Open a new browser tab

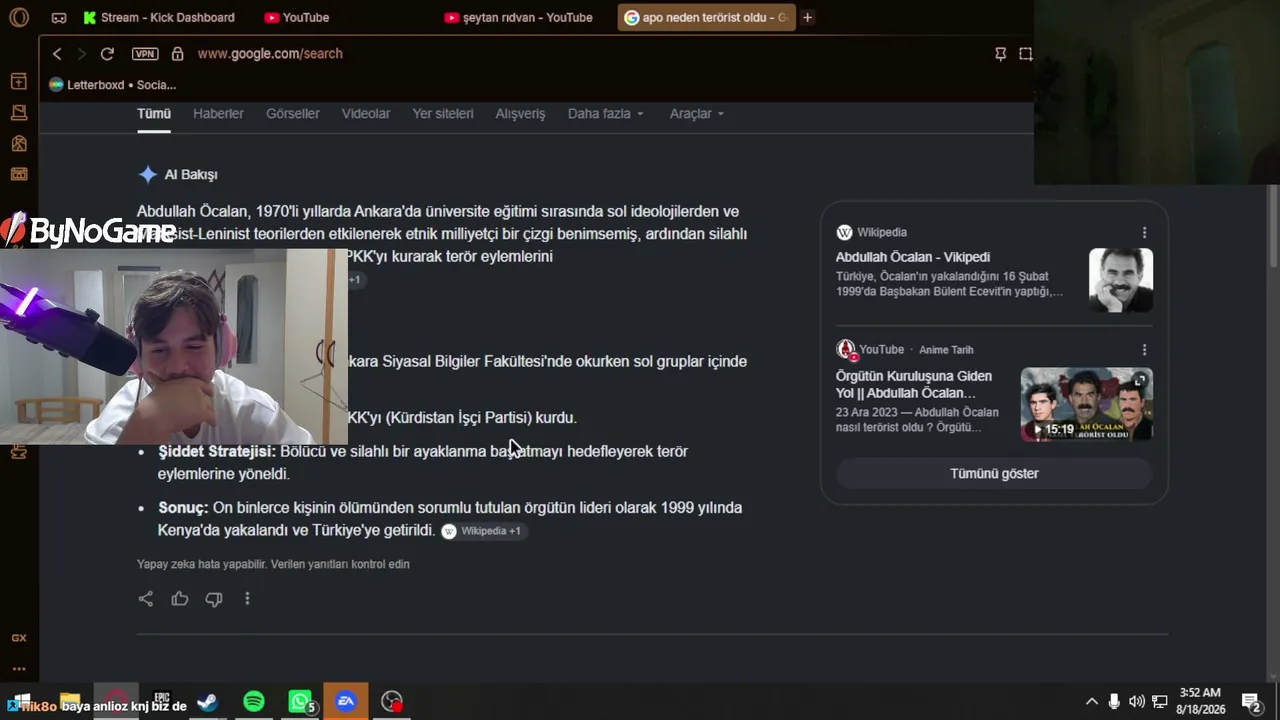807,17
